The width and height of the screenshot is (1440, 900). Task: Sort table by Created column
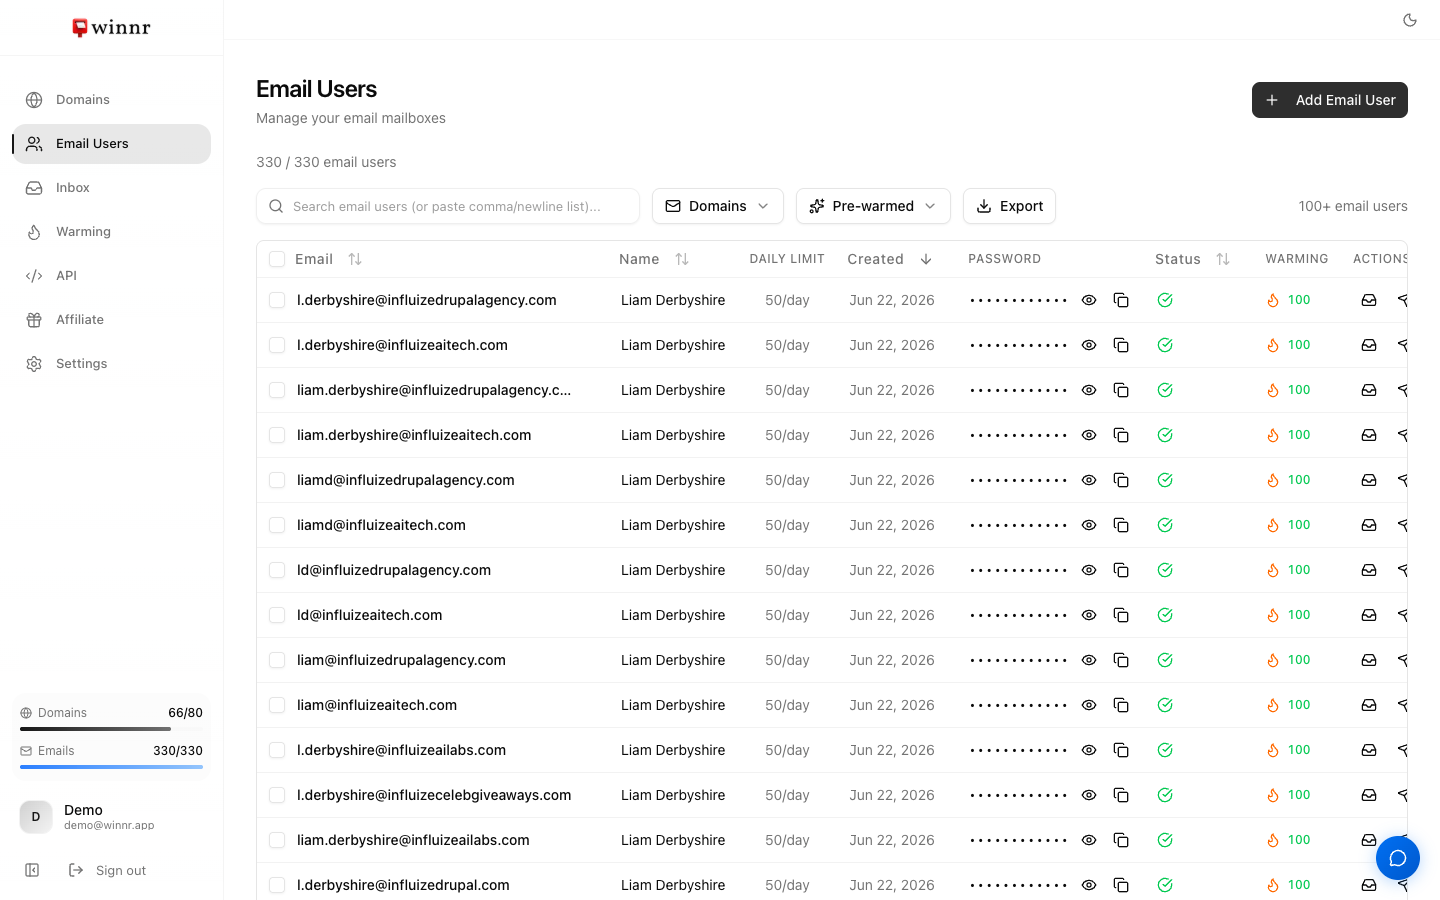(x=889, y=259)
